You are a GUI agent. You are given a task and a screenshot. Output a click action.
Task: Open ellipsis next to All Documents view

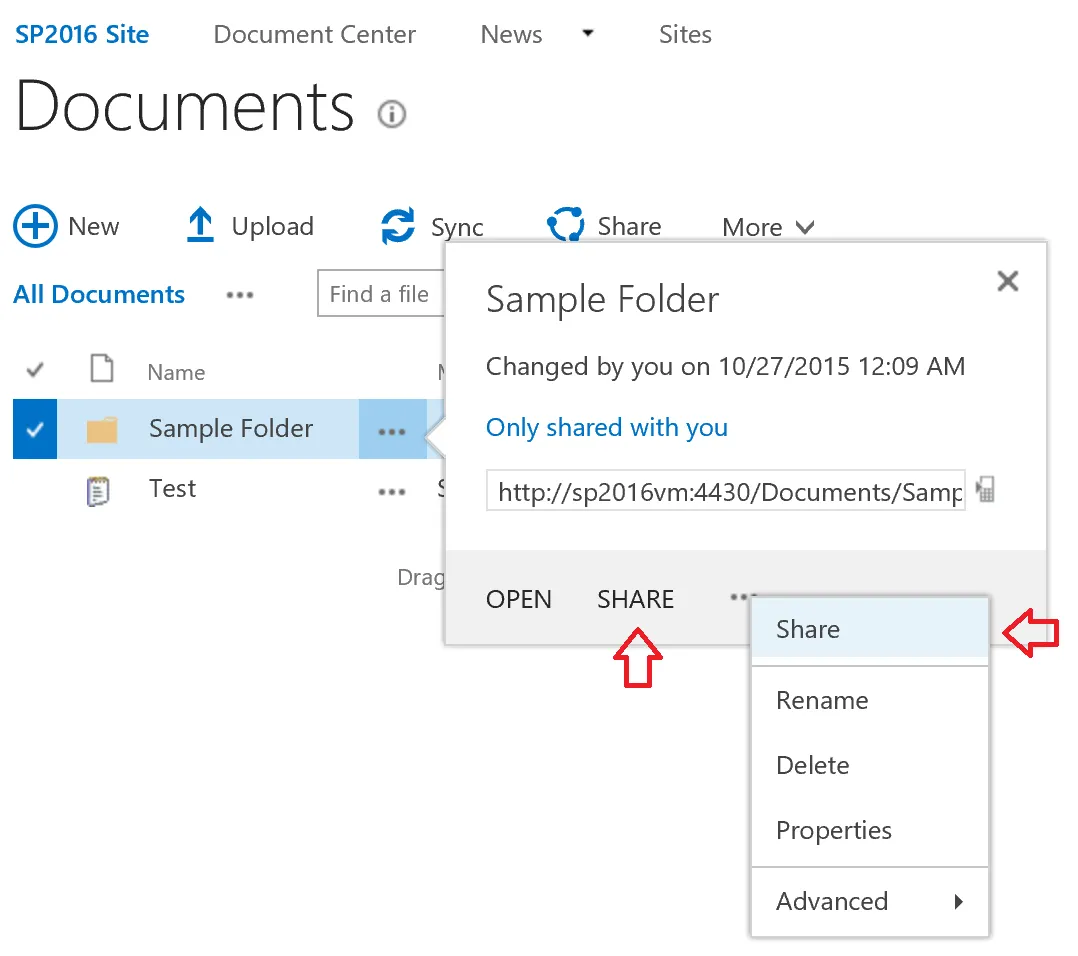coord(240,295)
